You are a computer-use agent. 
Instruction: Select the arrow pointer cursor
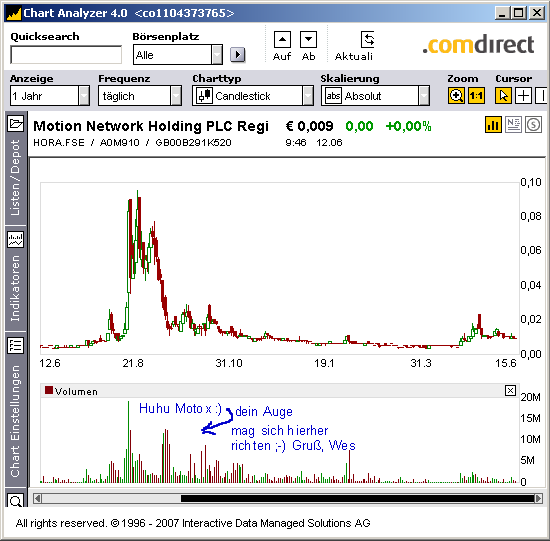pyautogui.click(x=503, y=96)
